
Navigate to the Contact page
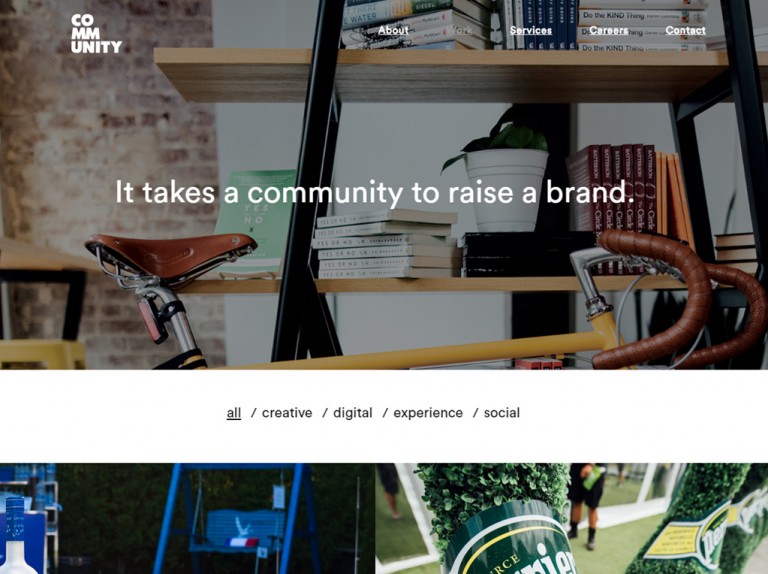685,30
